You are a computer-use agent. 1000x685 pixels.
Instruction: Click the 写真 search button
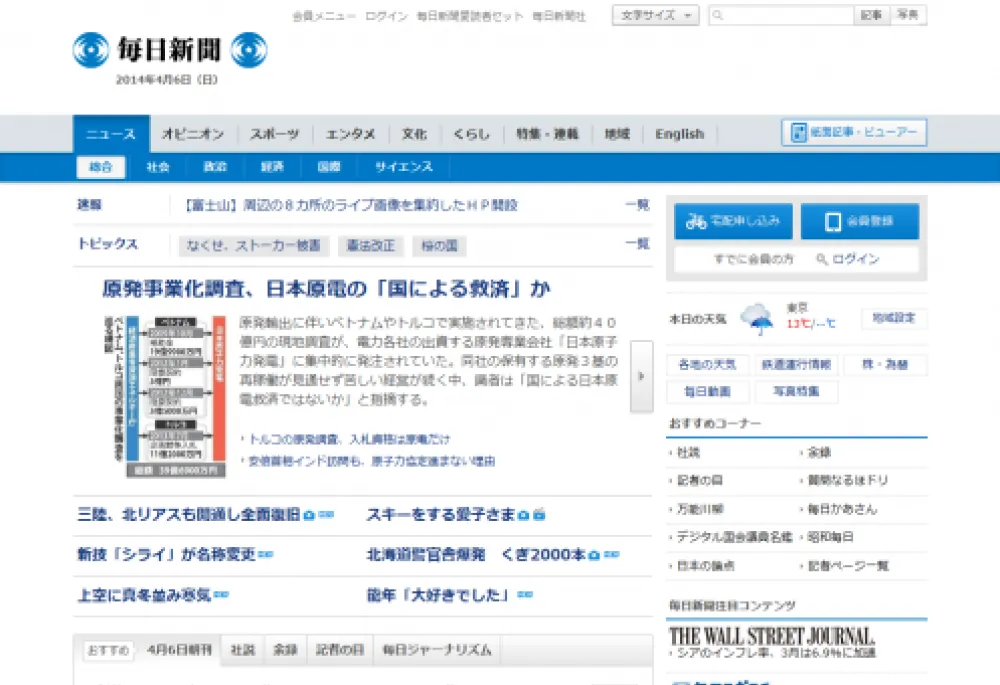(908, 15)
